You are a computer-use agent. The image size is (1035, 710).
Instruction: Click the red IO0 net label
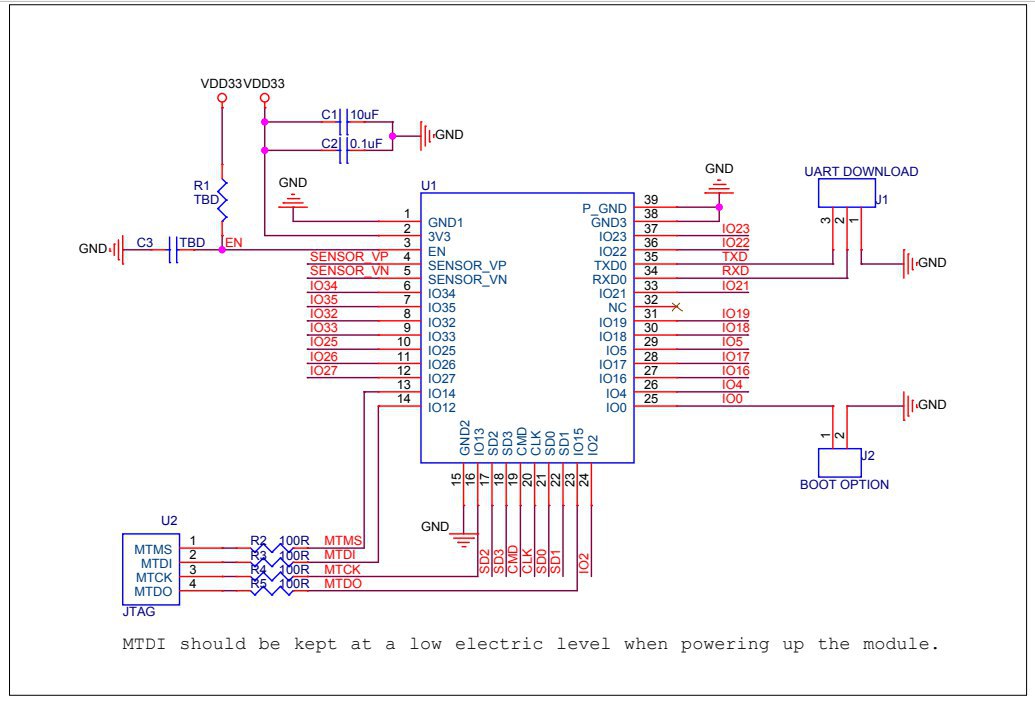[x=733, y=399]
